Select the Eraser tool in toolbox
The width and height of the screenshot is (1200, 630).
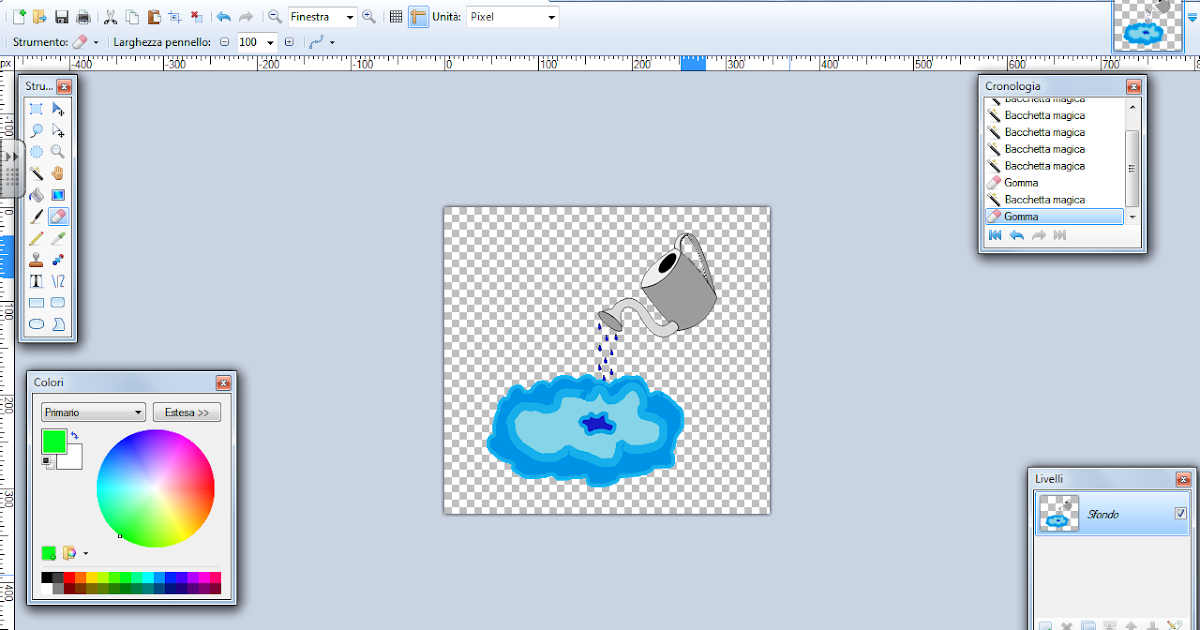(x=58, y=216)
